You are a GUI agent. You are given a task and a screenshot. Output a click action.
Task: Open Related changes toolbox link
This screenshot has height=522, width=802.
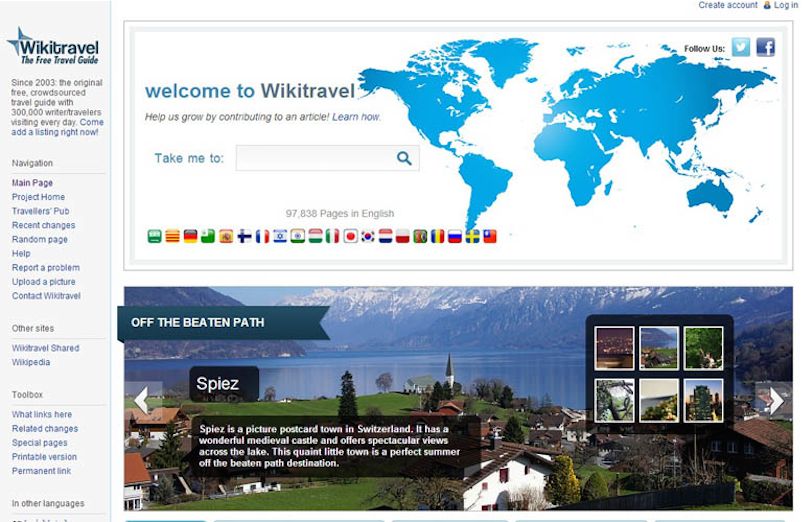45,428
